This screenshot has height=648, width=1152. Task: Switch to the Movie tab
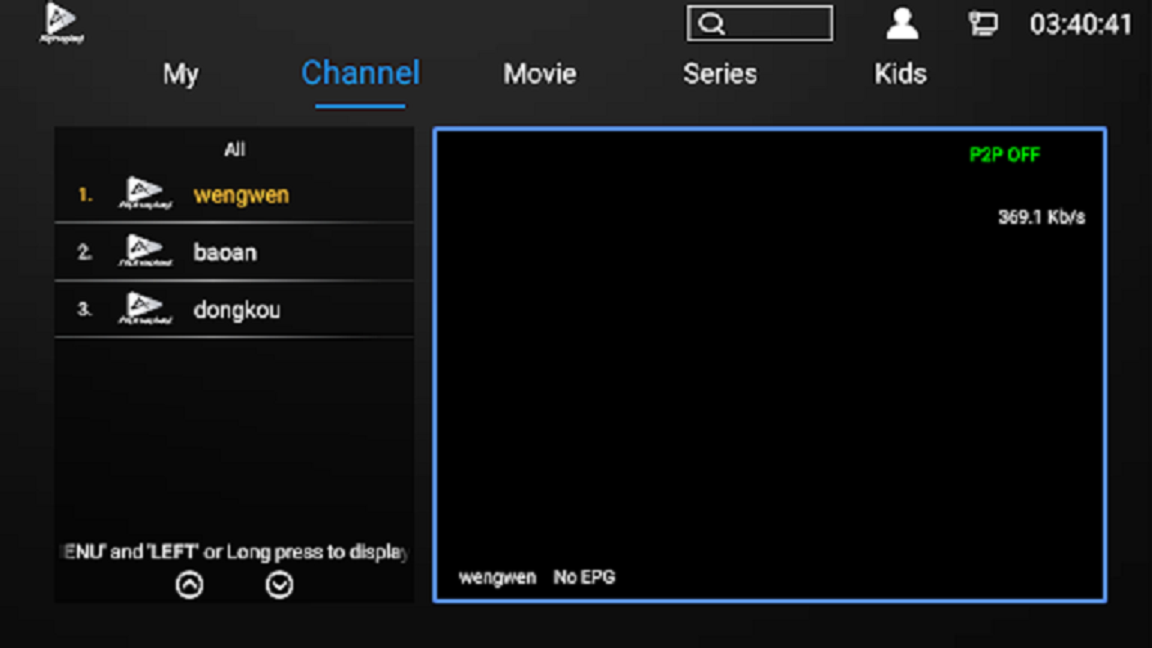tap(539, 73)
